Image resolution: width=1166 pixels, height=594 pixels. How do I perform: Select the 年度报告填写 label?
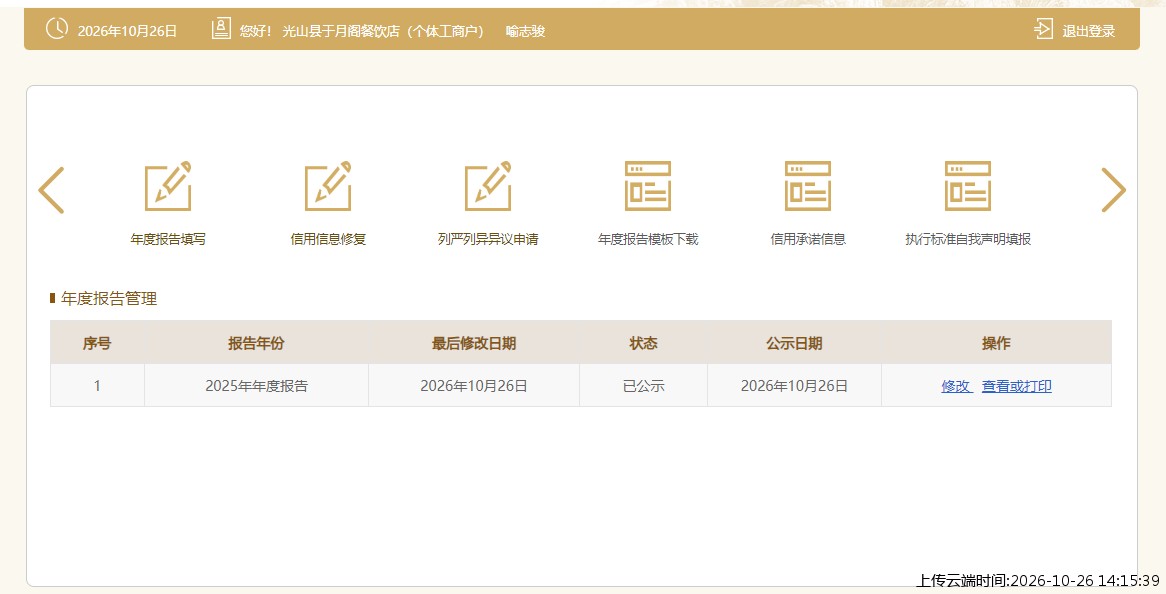tap(168, 239)
